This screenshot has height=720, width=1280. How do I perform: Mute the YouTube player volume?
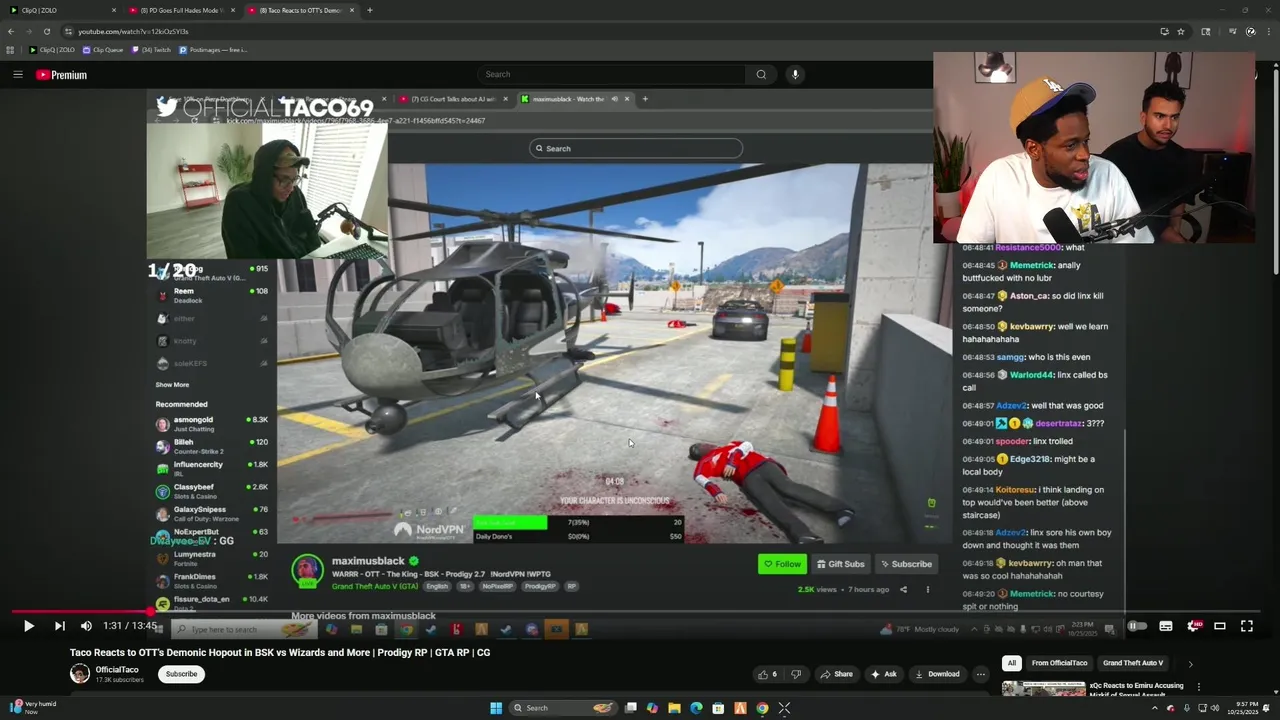pyautogui.click(x=86, y=626)
